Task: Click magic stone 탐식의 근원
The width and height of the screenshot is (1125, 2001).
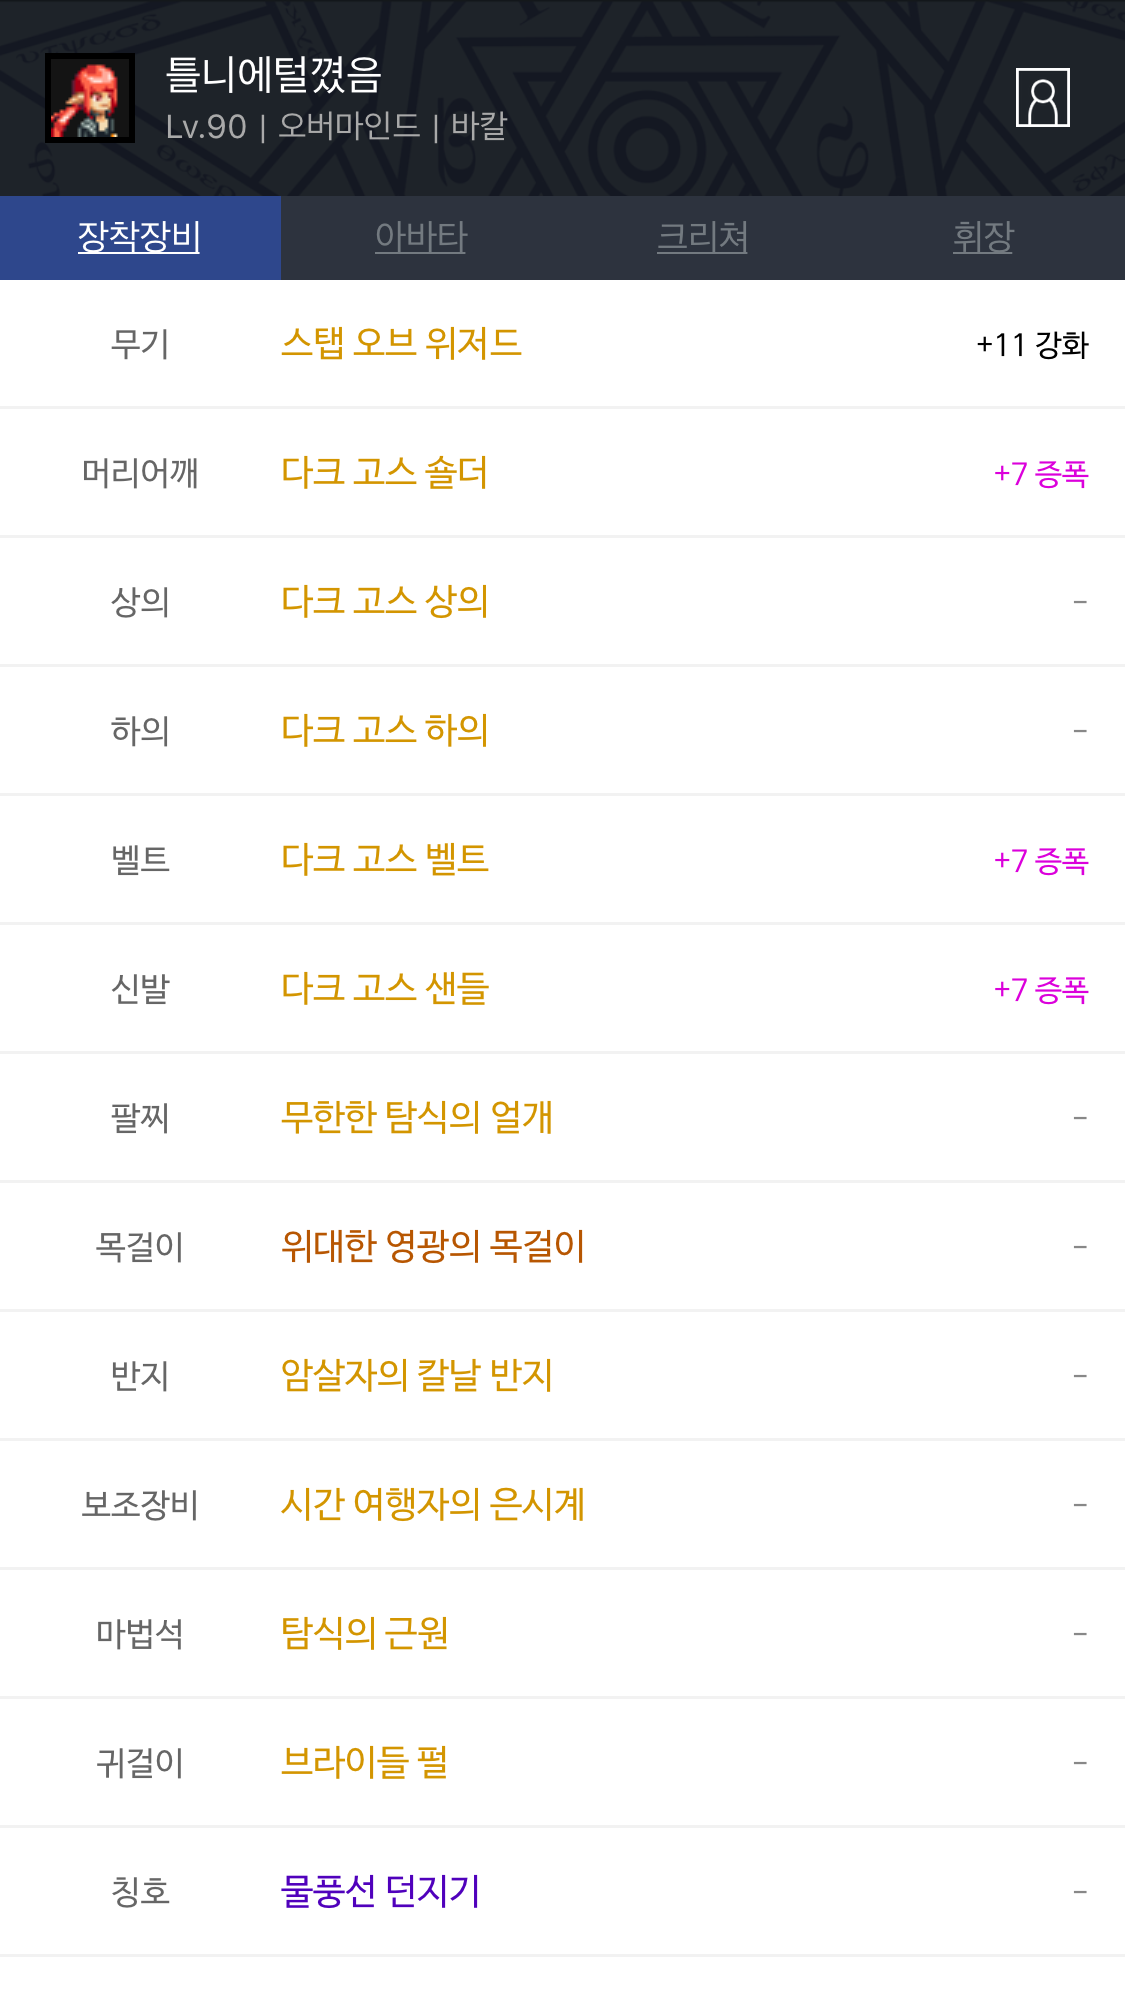Action: pos(365,1634)
